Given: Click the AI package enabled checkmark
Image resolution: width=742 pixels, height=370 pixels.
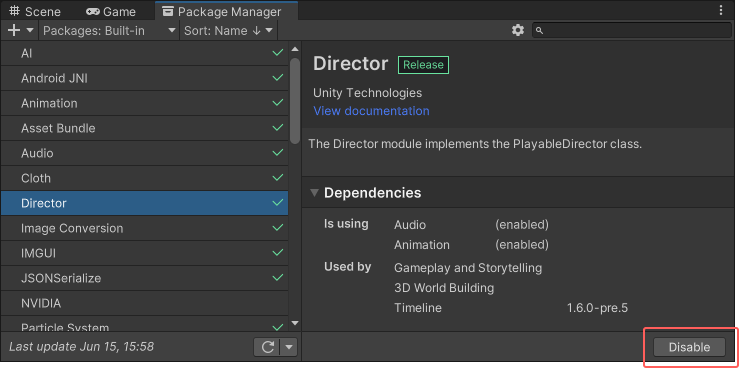Looking at the screenshot, I should pos(278,53).
